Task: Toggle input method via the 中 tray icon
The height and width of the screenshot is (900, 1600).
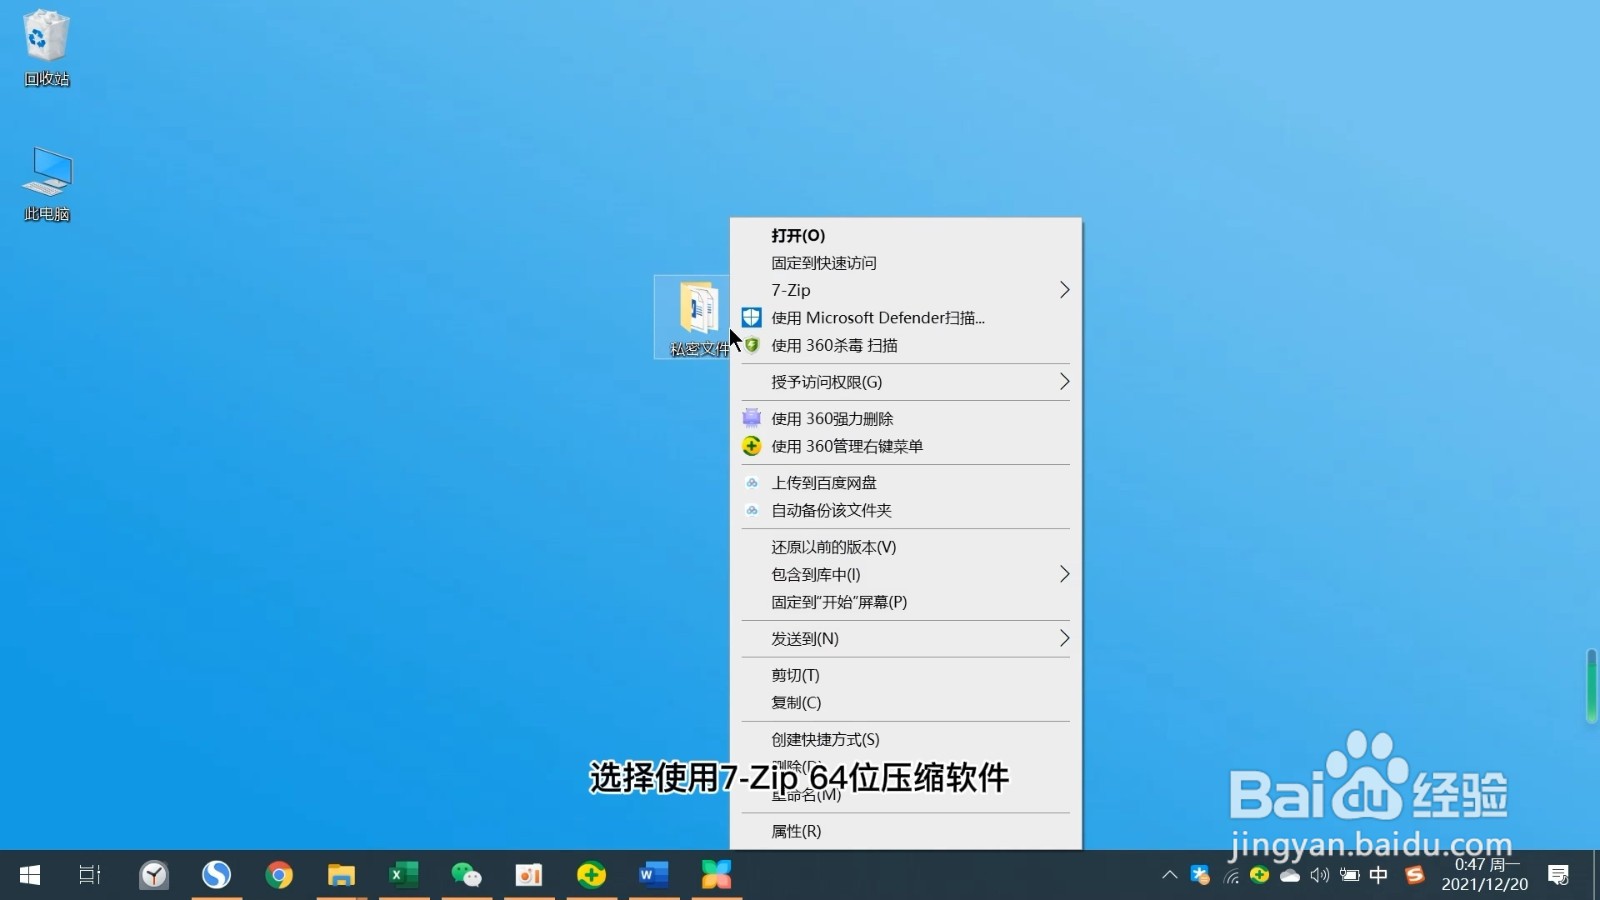Action: (1378, 875)
